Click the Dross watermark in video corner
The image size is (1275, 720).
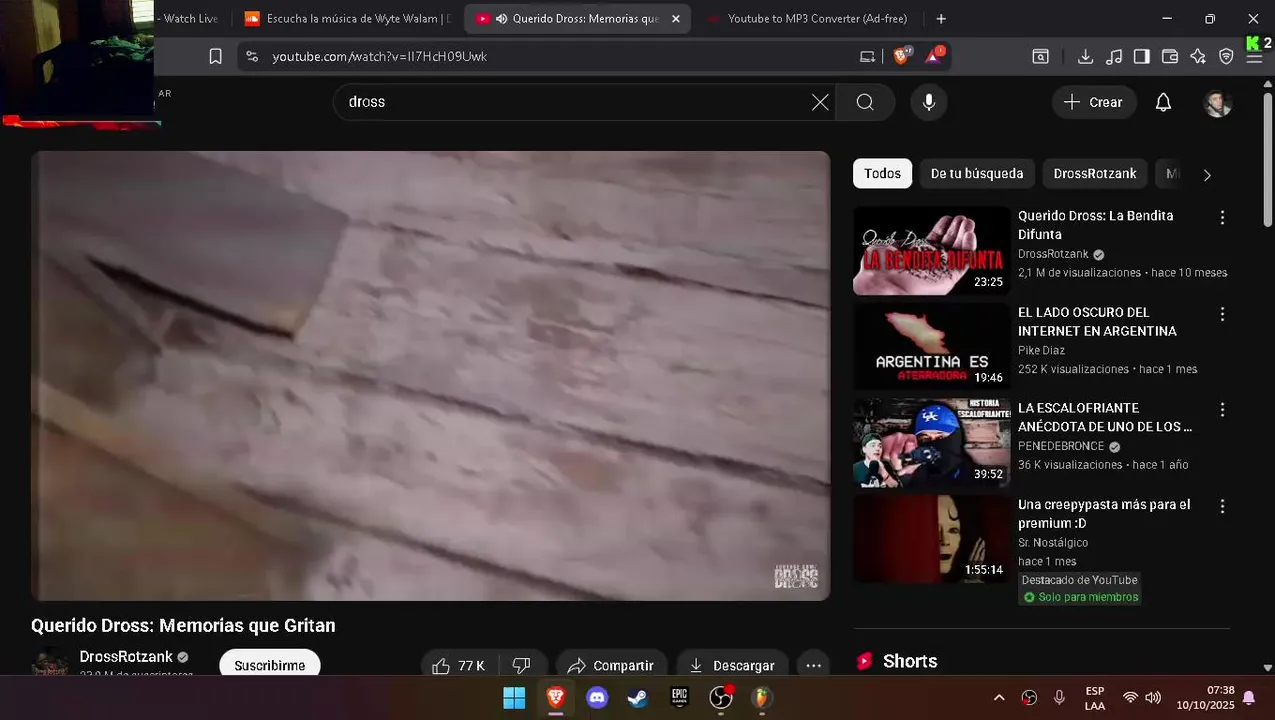796,576
